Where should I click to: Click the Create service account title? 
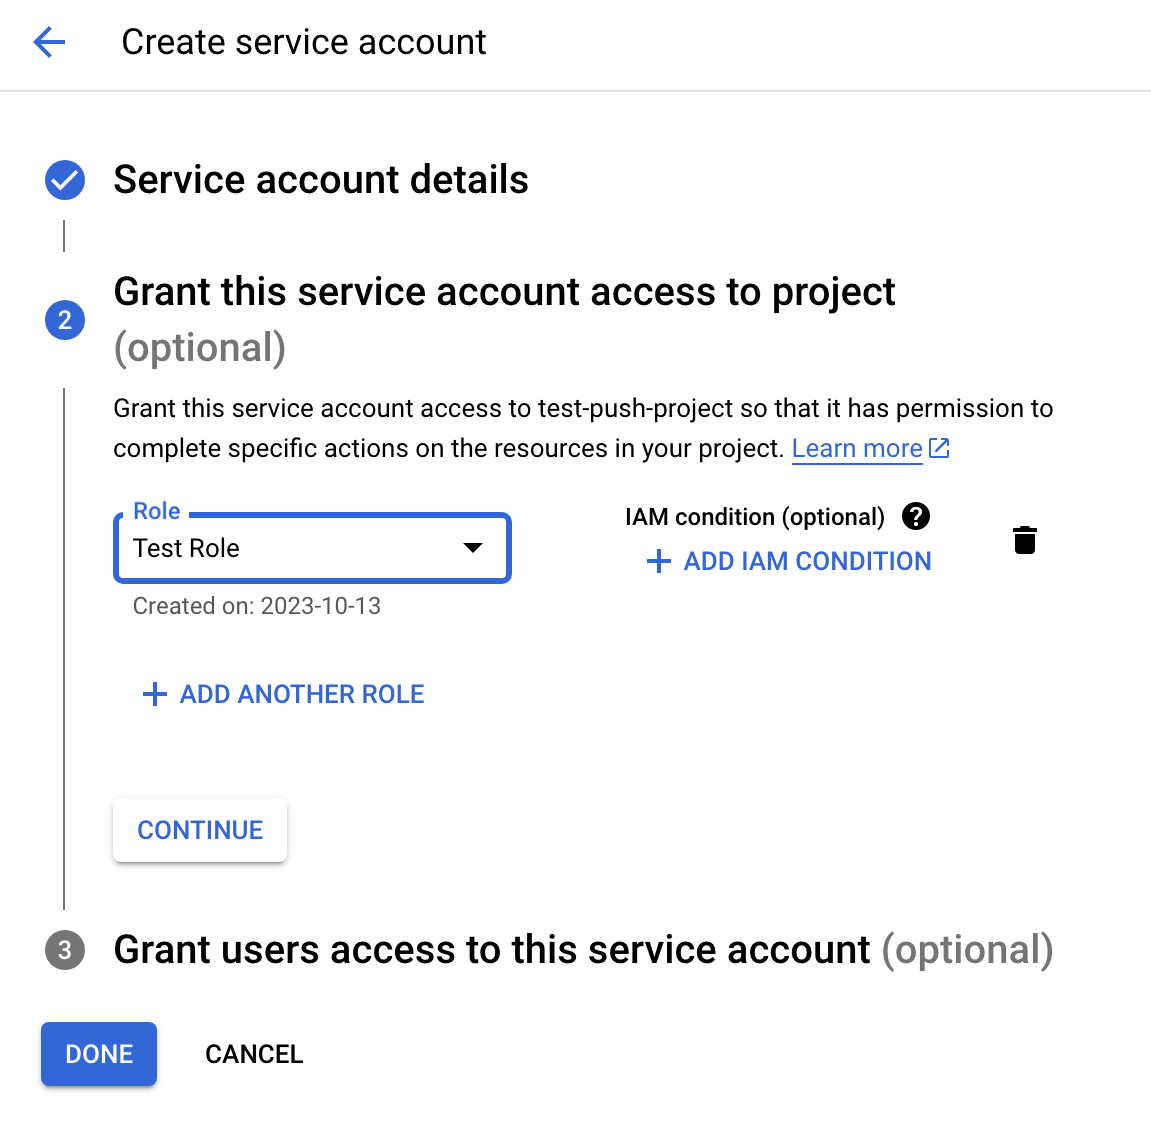point(304,42)
